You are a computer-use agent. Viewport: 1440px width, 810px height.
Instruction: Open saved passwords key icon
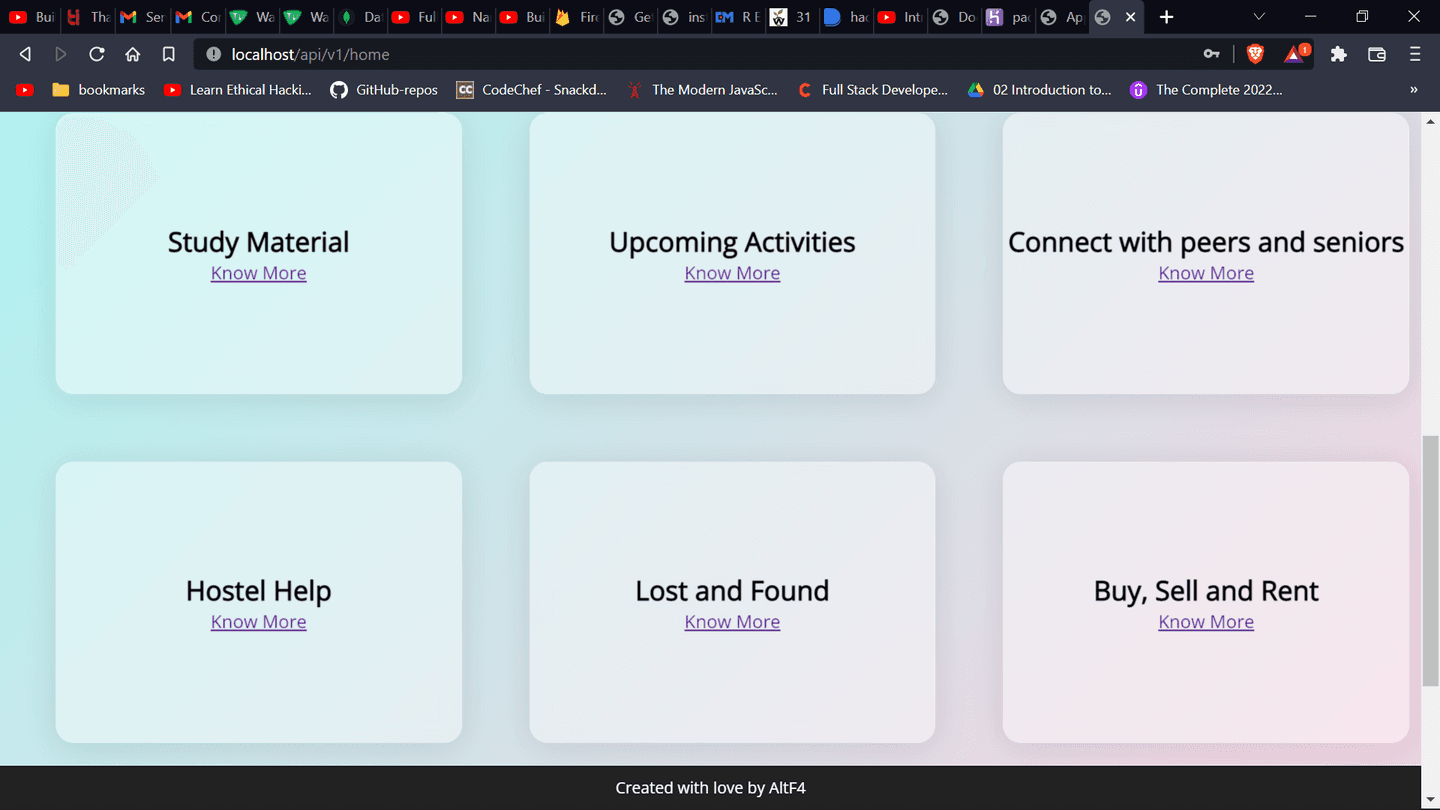pos(1211,54)
